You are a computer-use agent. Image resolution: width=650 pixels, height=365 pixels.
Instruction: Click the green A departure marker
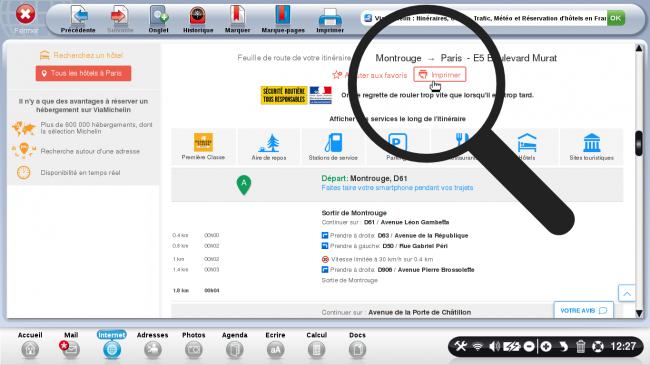244,185
